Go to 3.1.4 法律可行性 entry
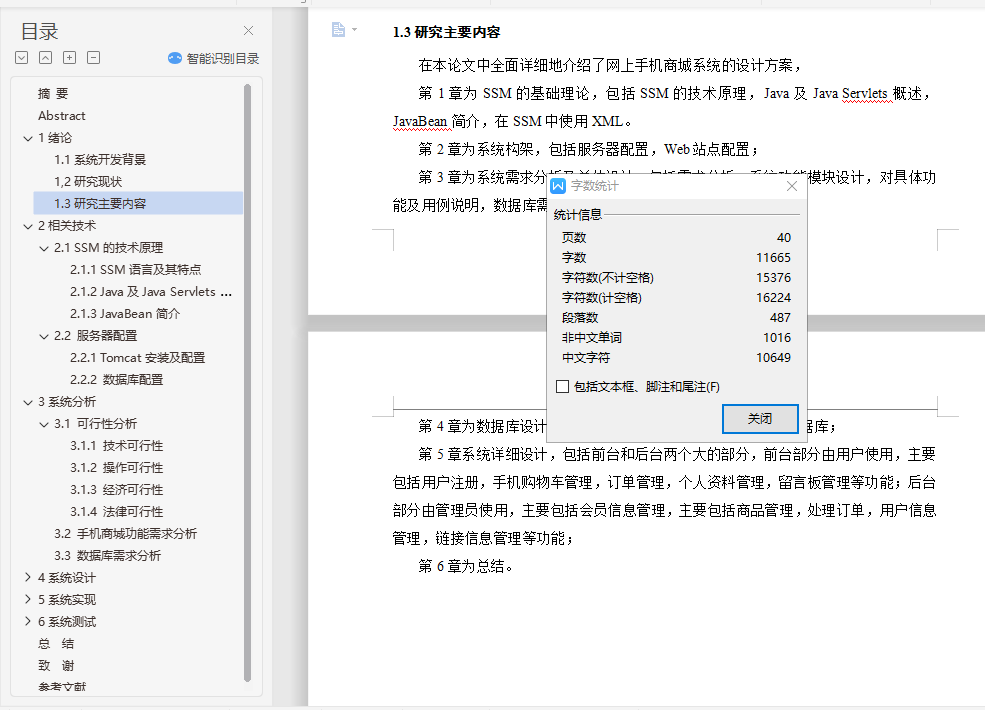Screen dimensions: 985x710 point(116,511)
